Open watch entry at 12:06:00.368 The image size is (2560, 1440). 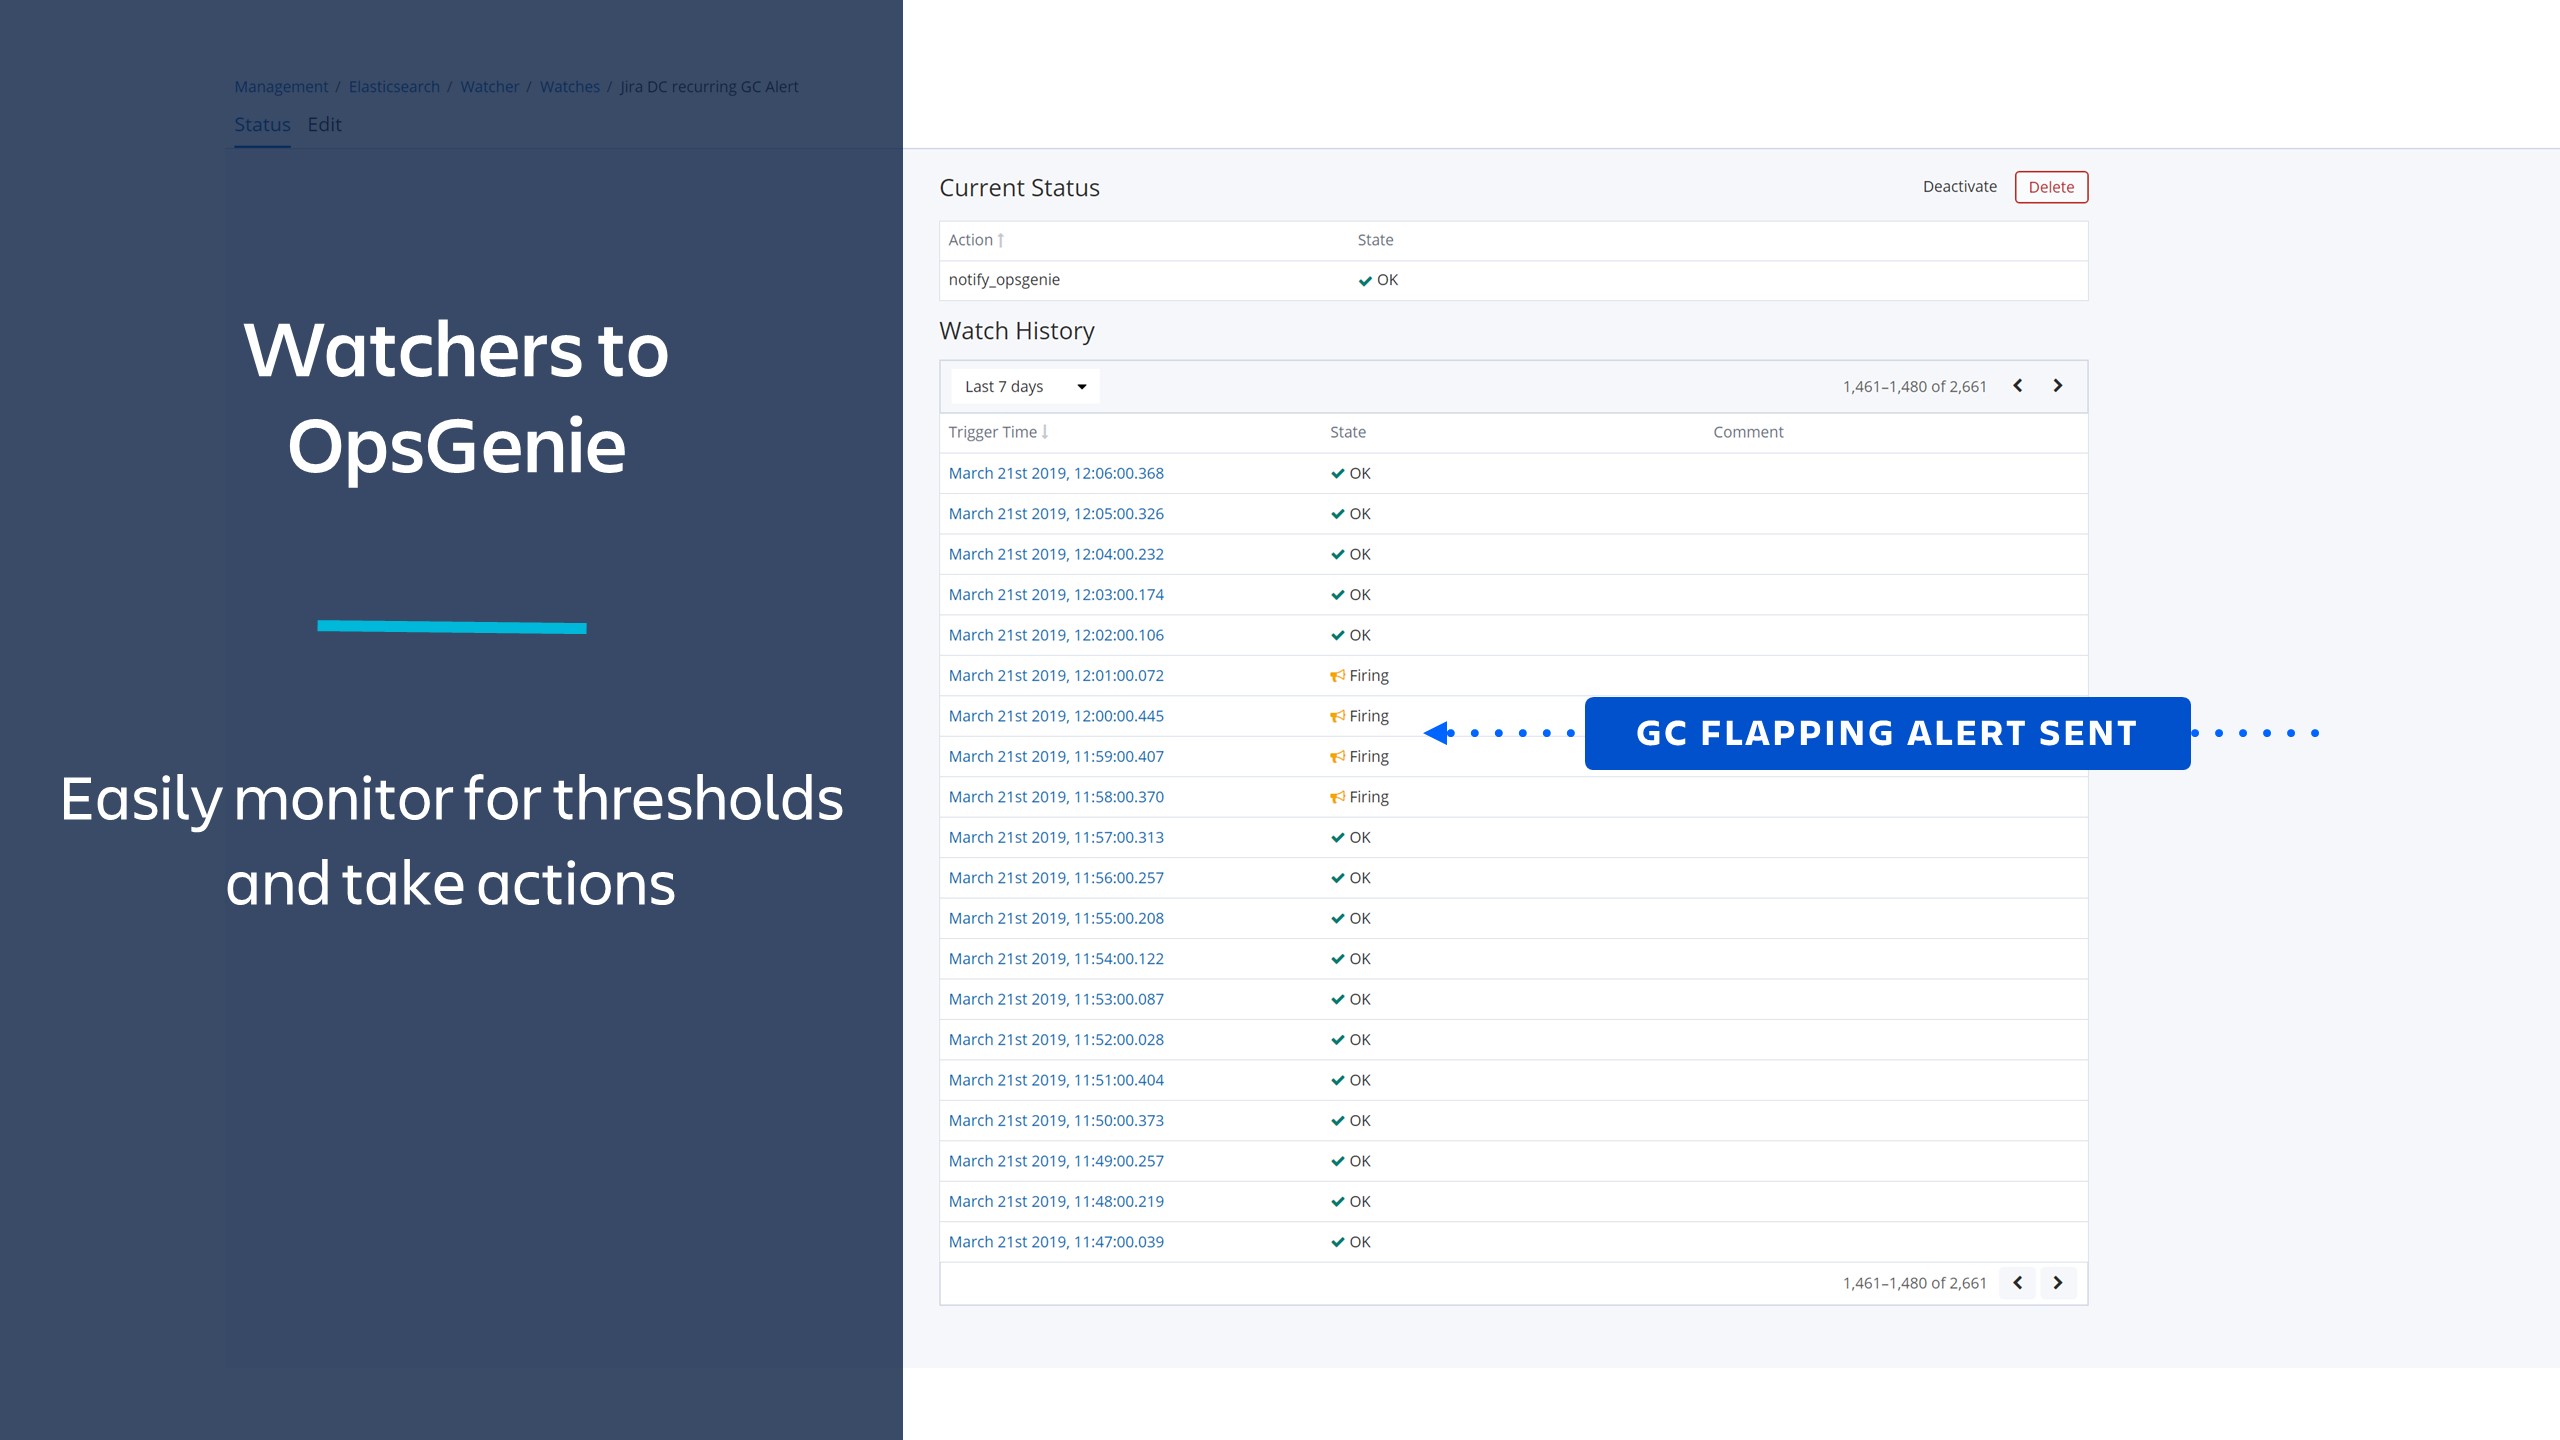1056,473
